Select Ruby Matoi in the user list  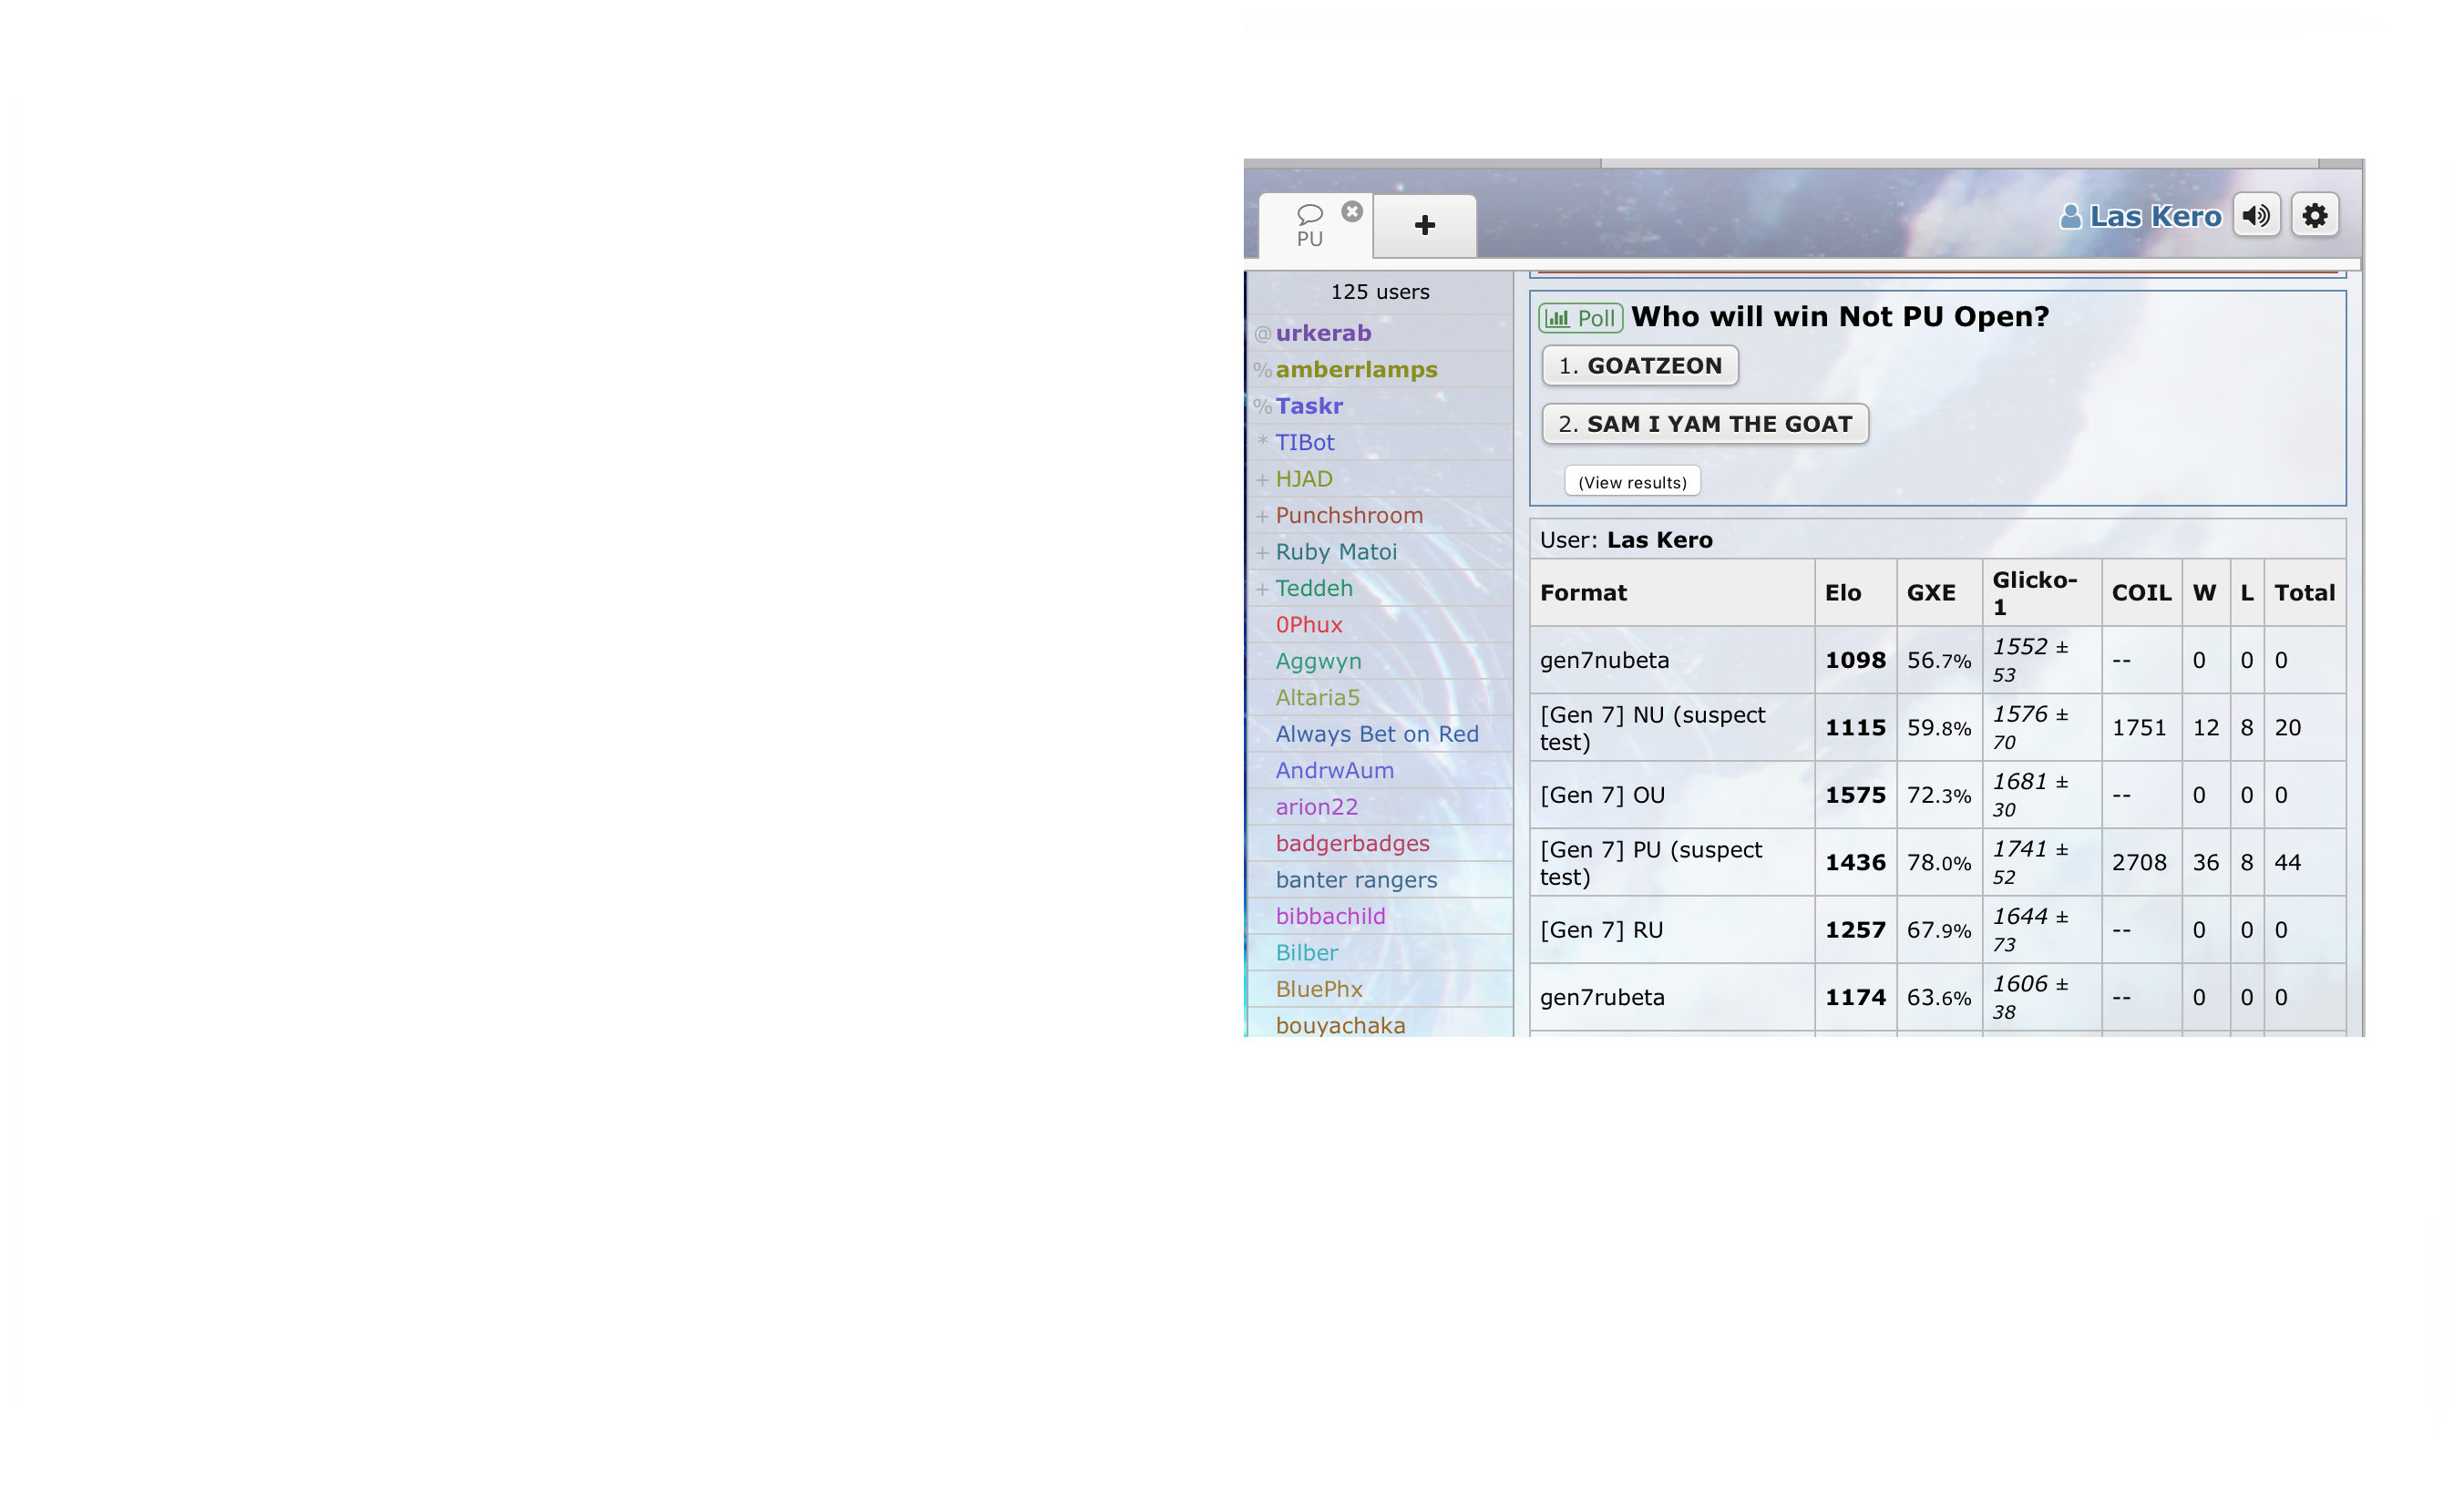[1380, 552]
